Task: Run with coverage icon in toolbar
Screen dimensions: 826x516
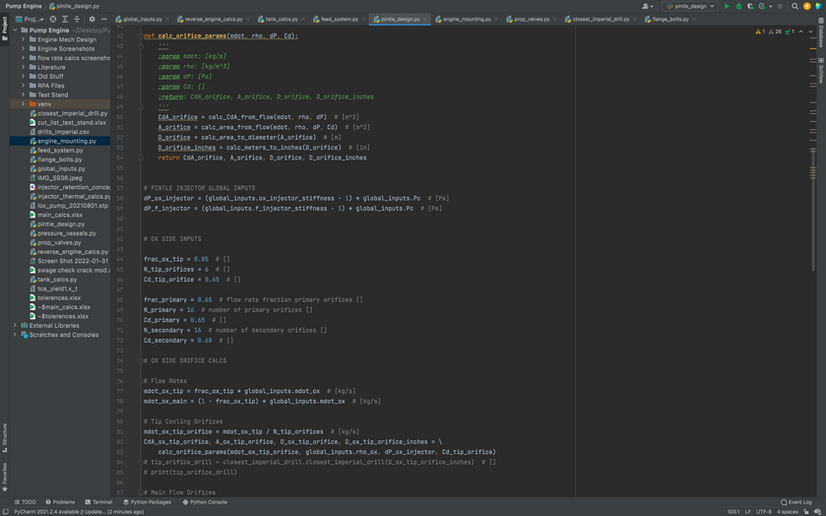Action: [x=751, y=6]
